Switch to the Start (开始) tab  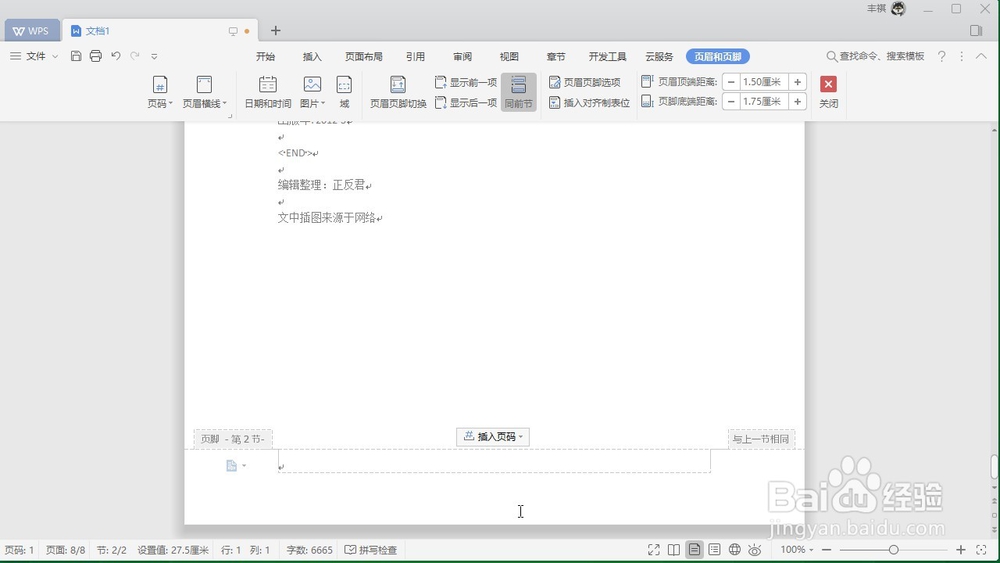click(x=265, y=57)
